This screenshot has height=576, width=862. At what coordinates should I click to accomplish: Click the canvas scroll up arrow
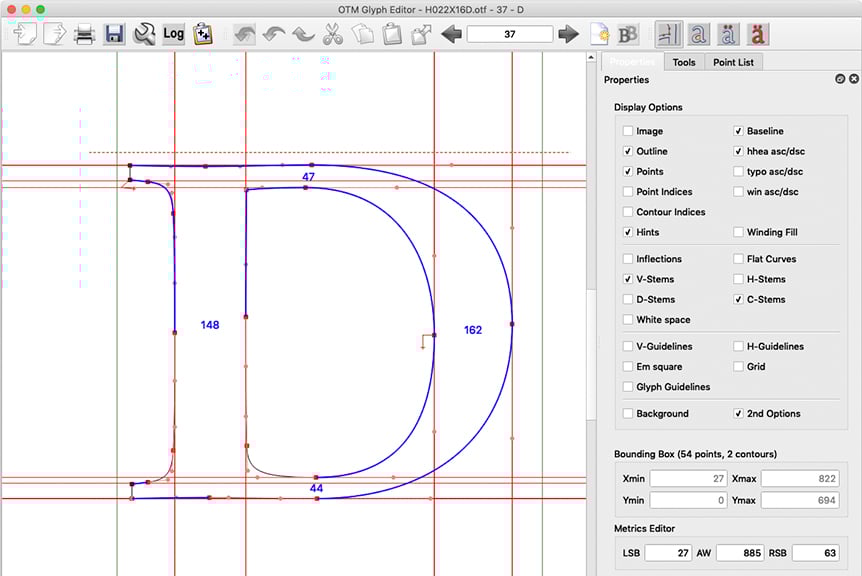point(591,57)
